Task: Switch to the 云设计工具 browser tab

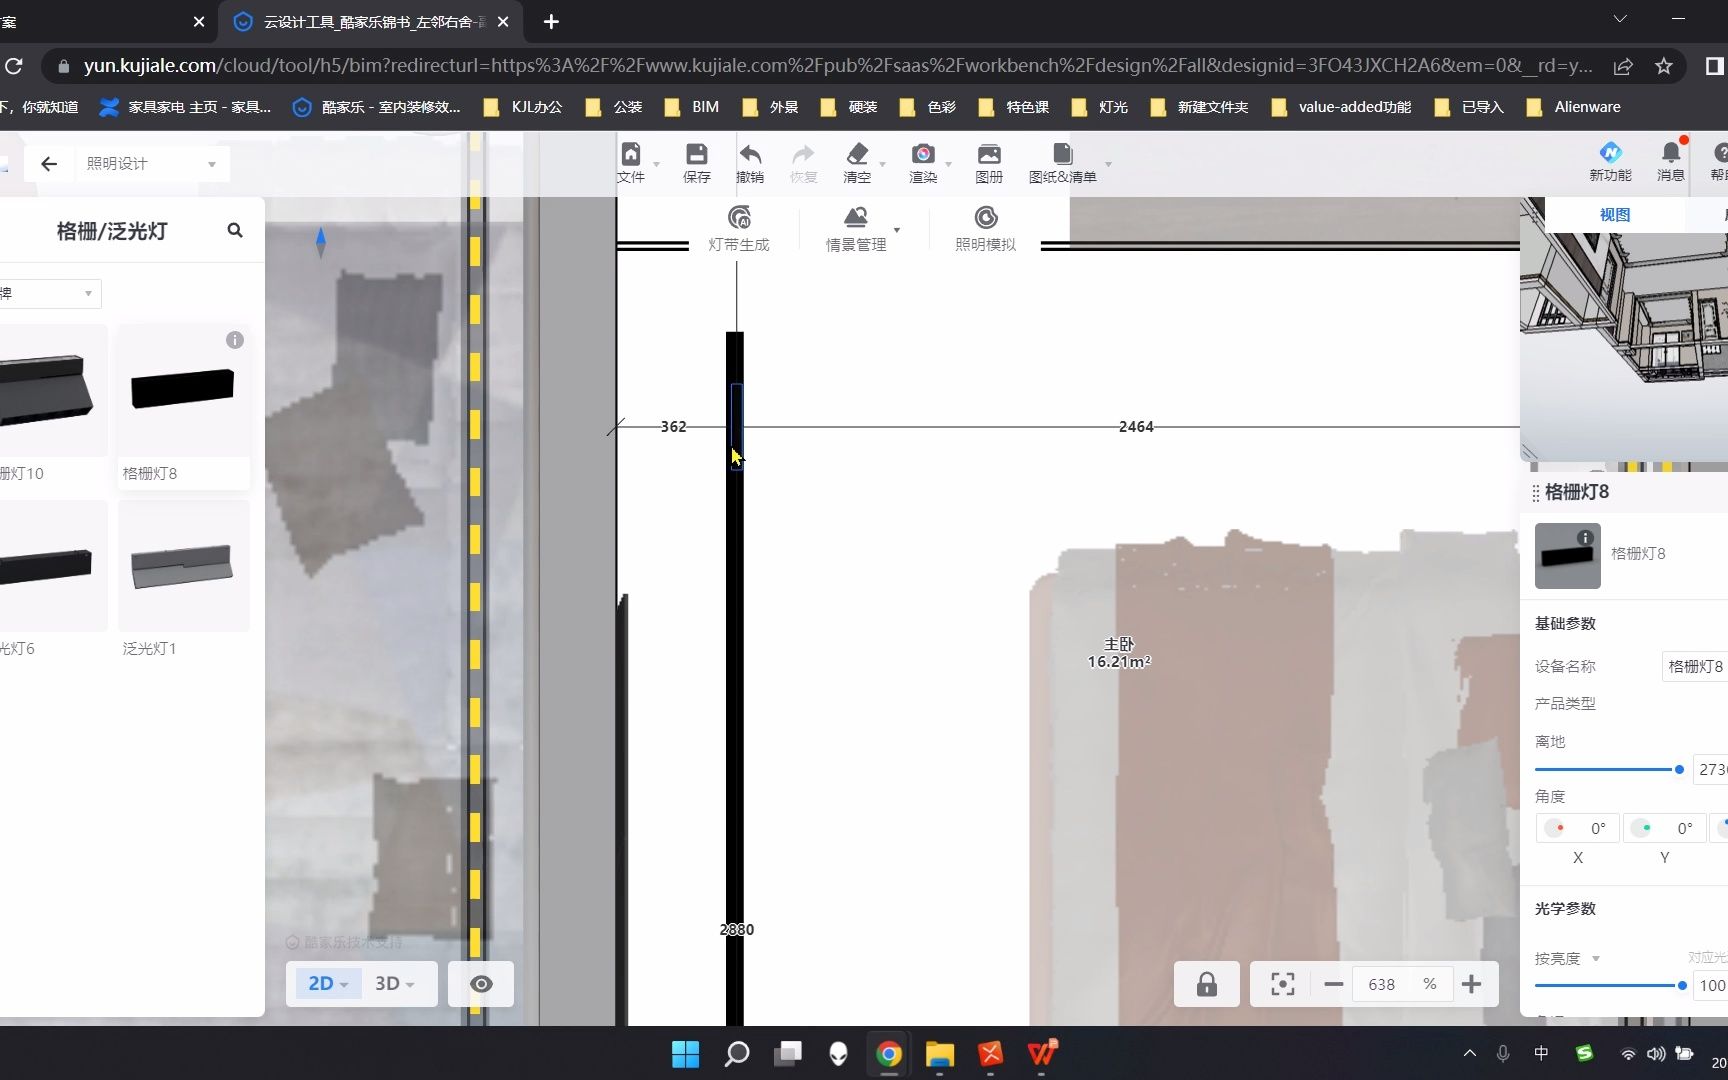Action: [369, 22]
